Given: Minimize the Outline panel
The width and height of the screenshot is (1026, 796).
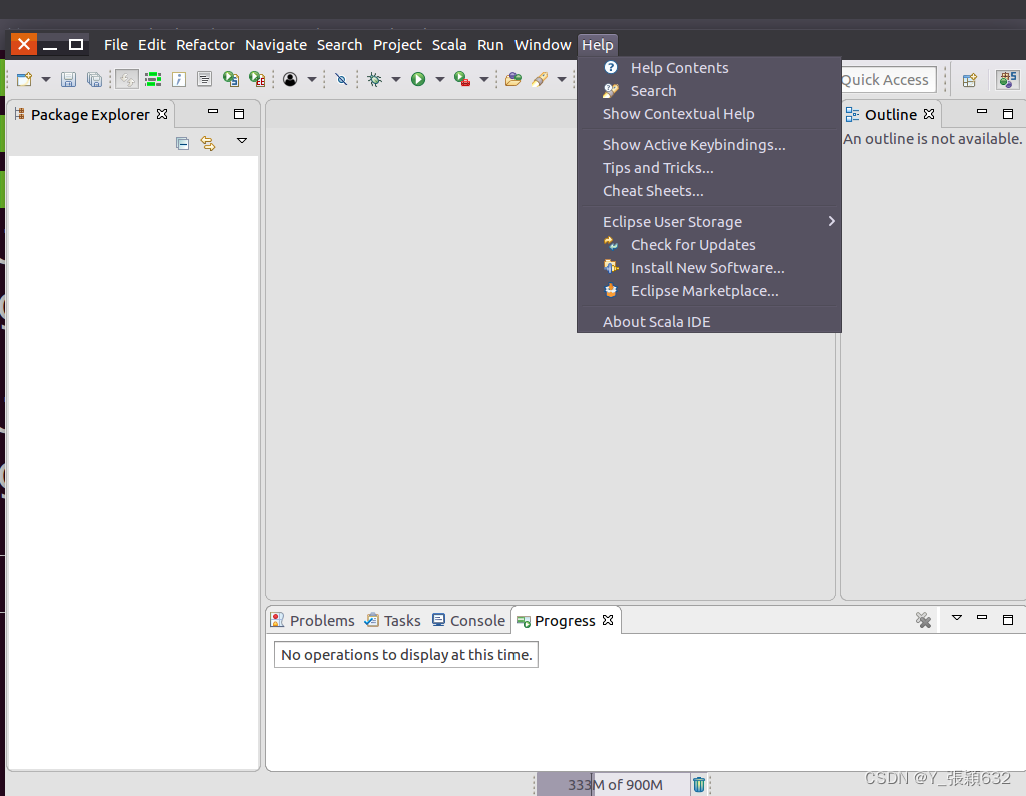Looking at the screenshot, I should coord(982,111).
